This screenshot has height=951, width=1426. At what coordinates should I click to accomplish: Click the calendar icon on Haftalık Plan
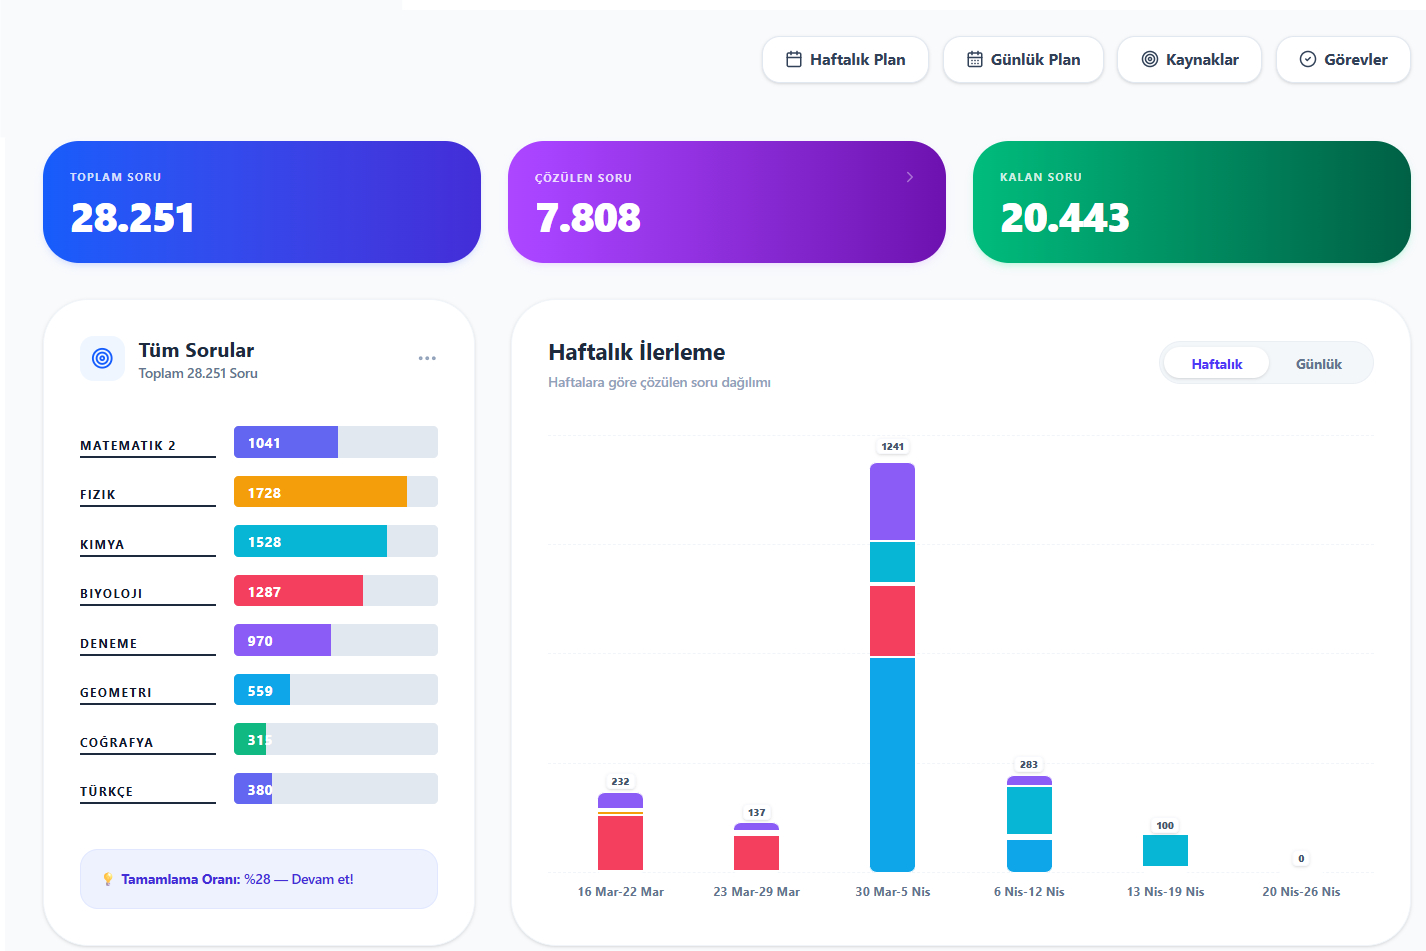[794, 60]
